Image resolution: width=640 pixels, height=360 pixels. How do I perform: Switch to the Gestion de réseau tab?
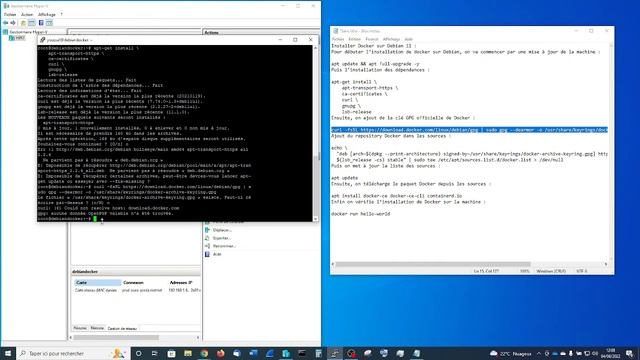(x=122, y=328)
